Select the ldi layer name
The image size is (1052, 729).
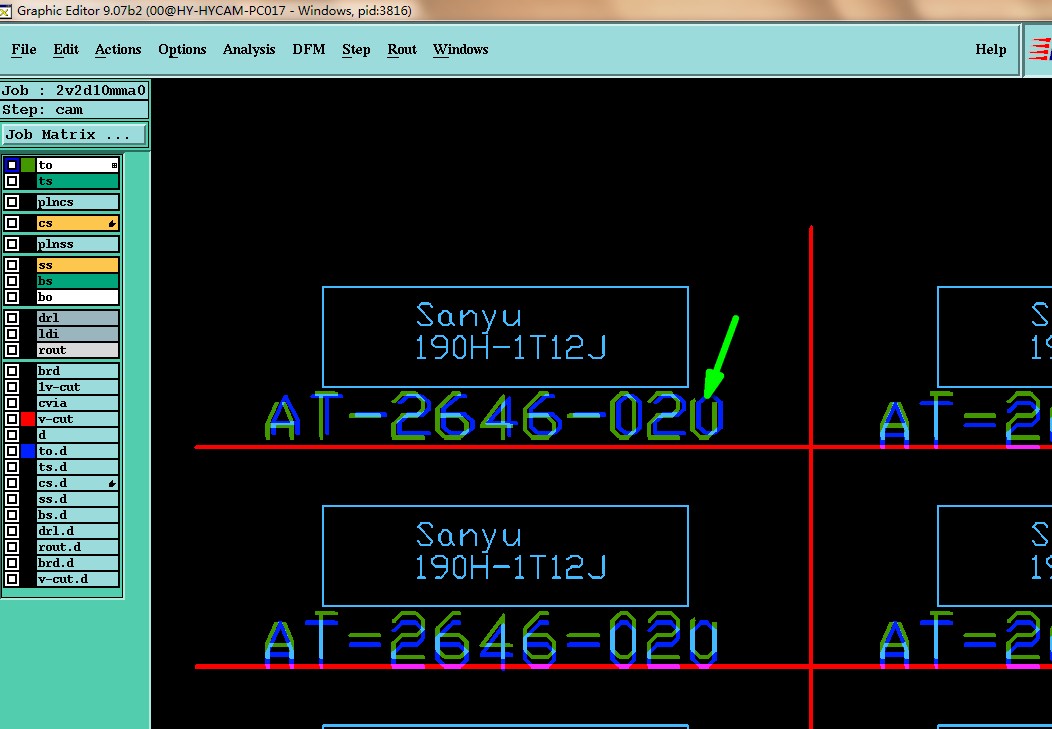pos(78,334)
